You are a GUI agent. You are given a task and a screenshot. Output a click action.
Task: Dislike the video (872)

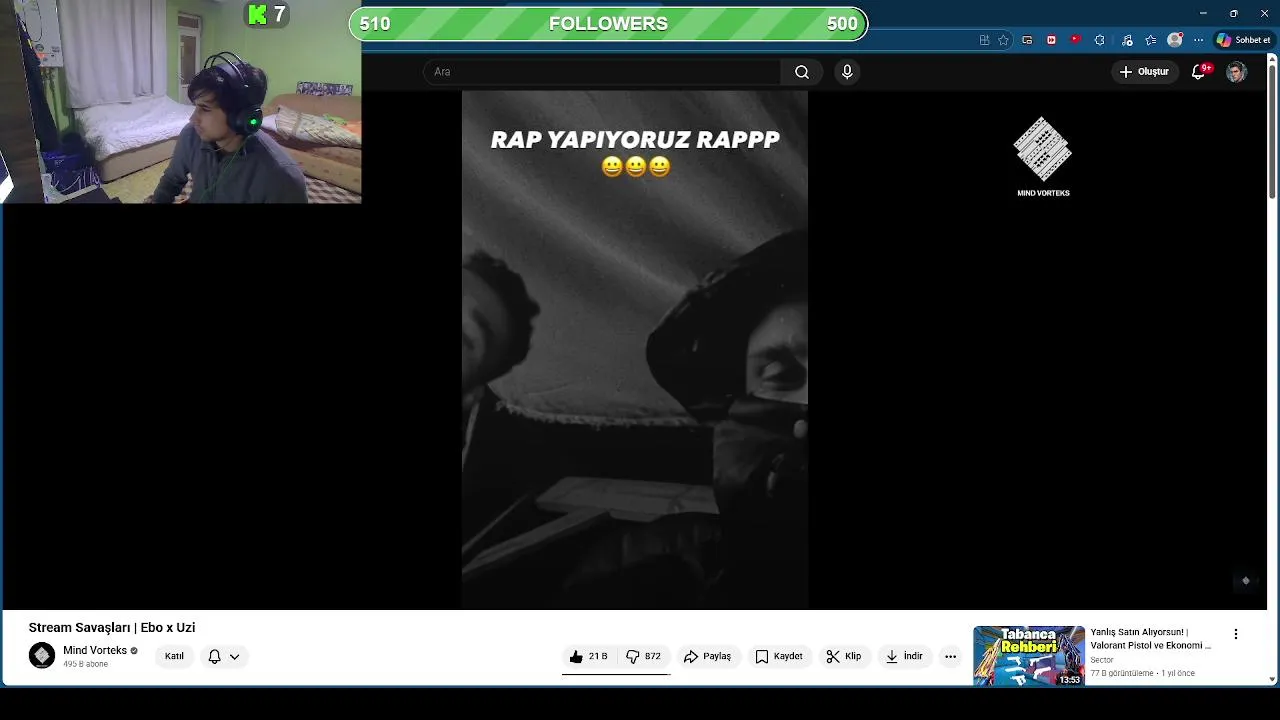pyautogui.click(x=643, y=656)
